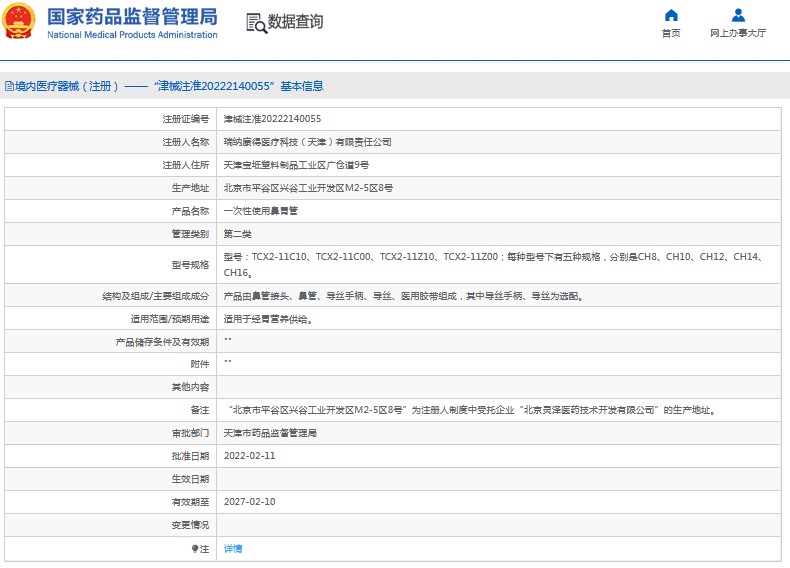
Task: Select production address 北京市平谷区兴谷工业开发区M2-5区8号
Action: pyautogui.click(x=308, y=188)
